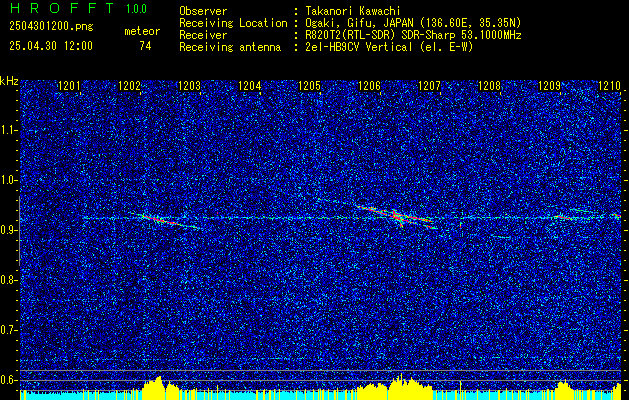Screen dimensions: 629x400
Task: Click the 1209 time marker
Action: [550, 86]
